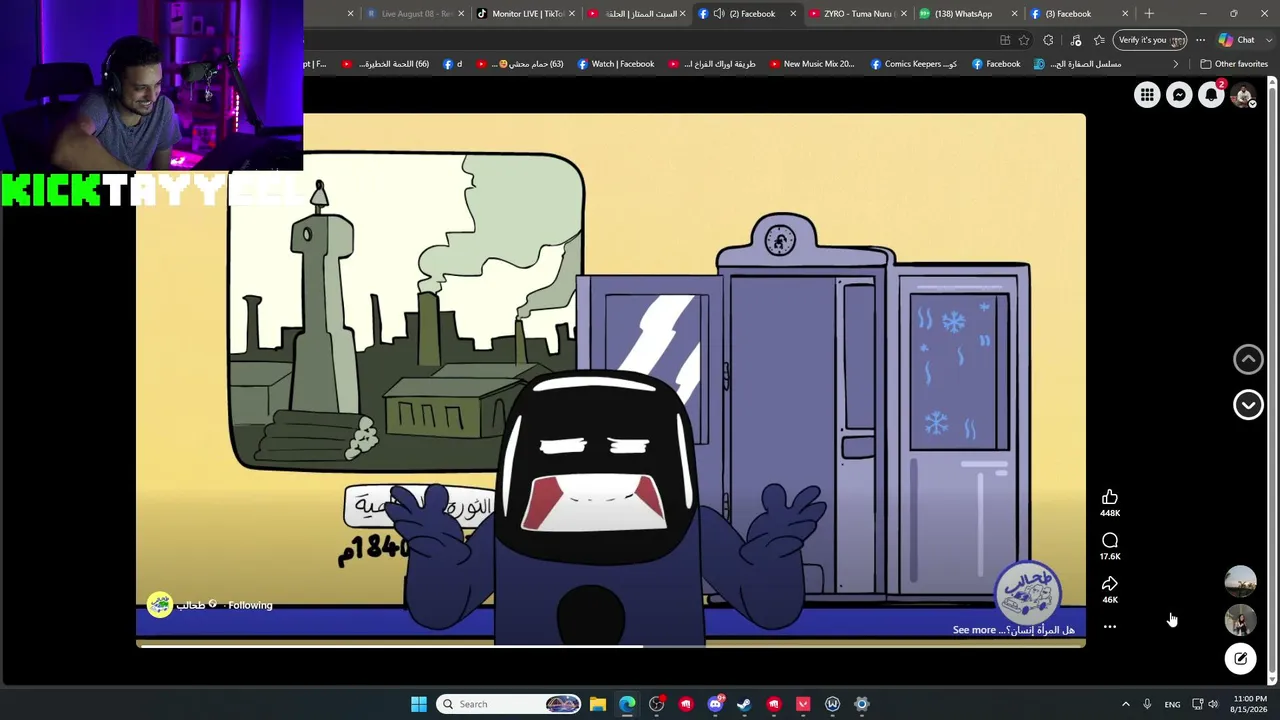Show hidden system tray icons
The width and height of the screenshot is (1280, 720).
pyautogui.click(x=1125, y=704)
